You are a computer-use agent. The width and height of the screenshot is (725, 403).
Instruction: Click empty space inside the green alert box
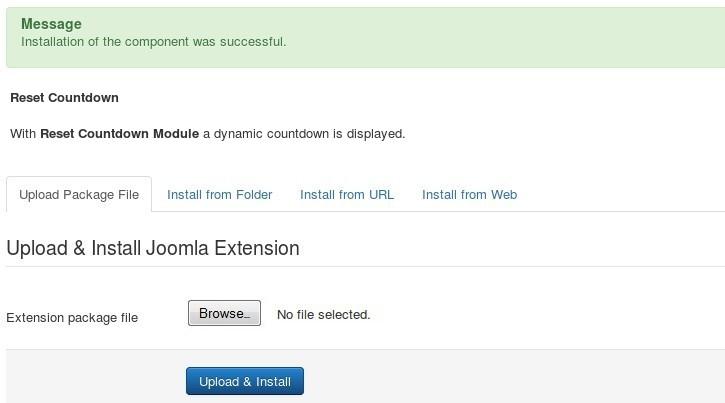tap(509, 37)
